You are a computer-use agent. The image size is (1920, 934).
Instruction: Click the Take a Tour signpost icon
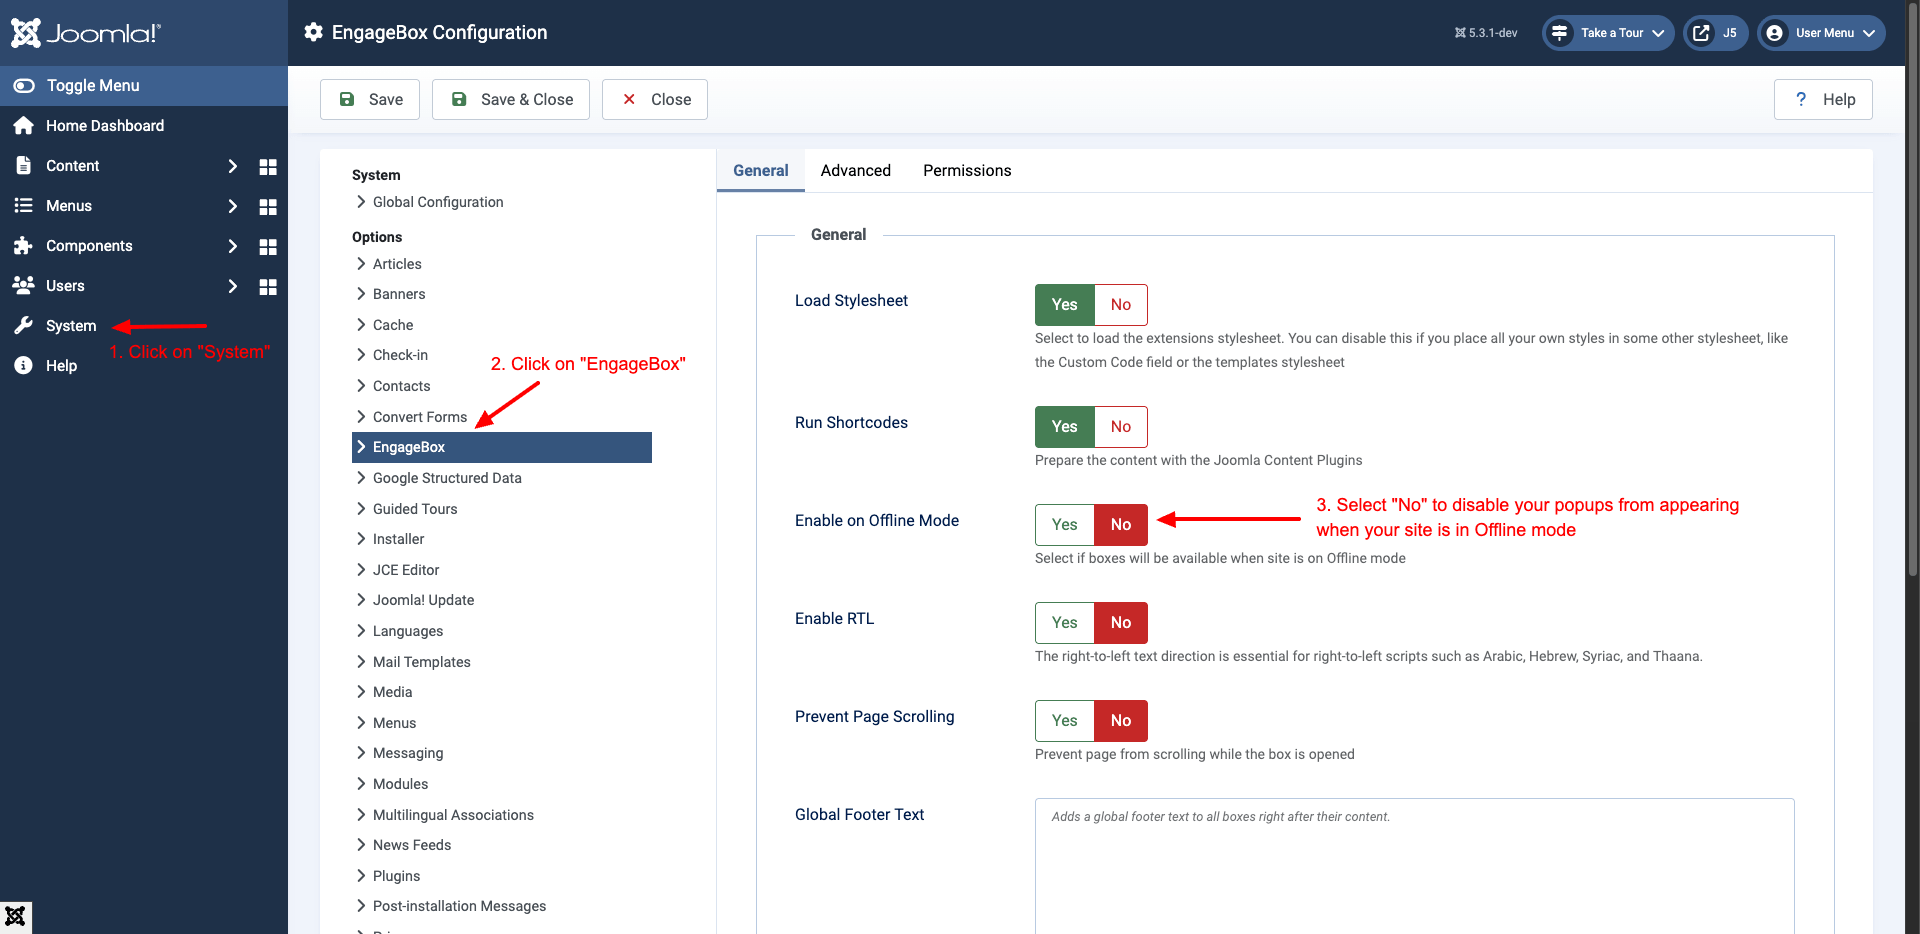[x=1559, y=33]
